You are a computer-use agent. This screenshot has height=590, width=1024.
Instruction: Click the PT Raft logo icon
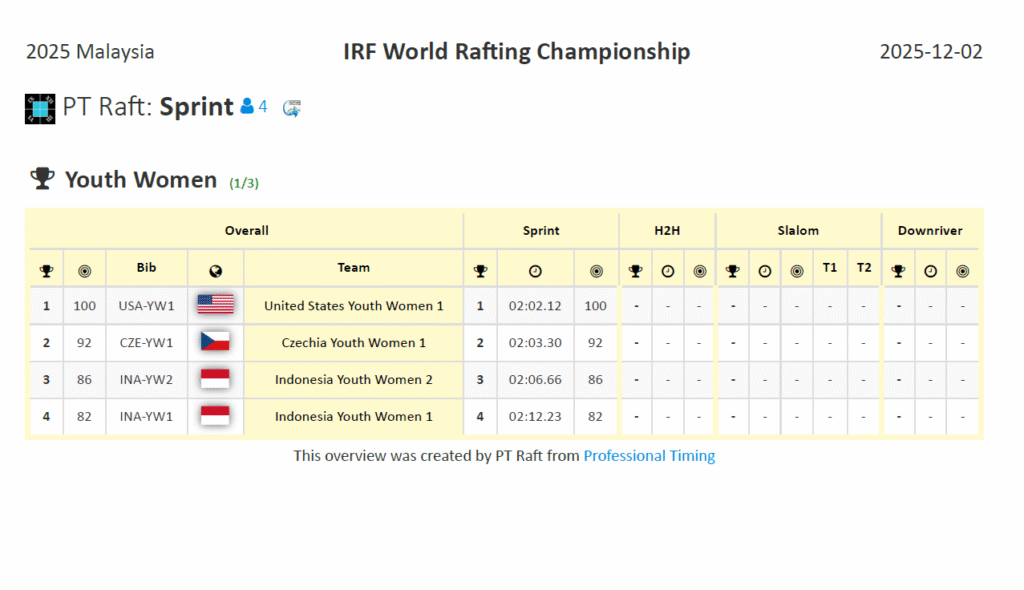pos(40,108)
